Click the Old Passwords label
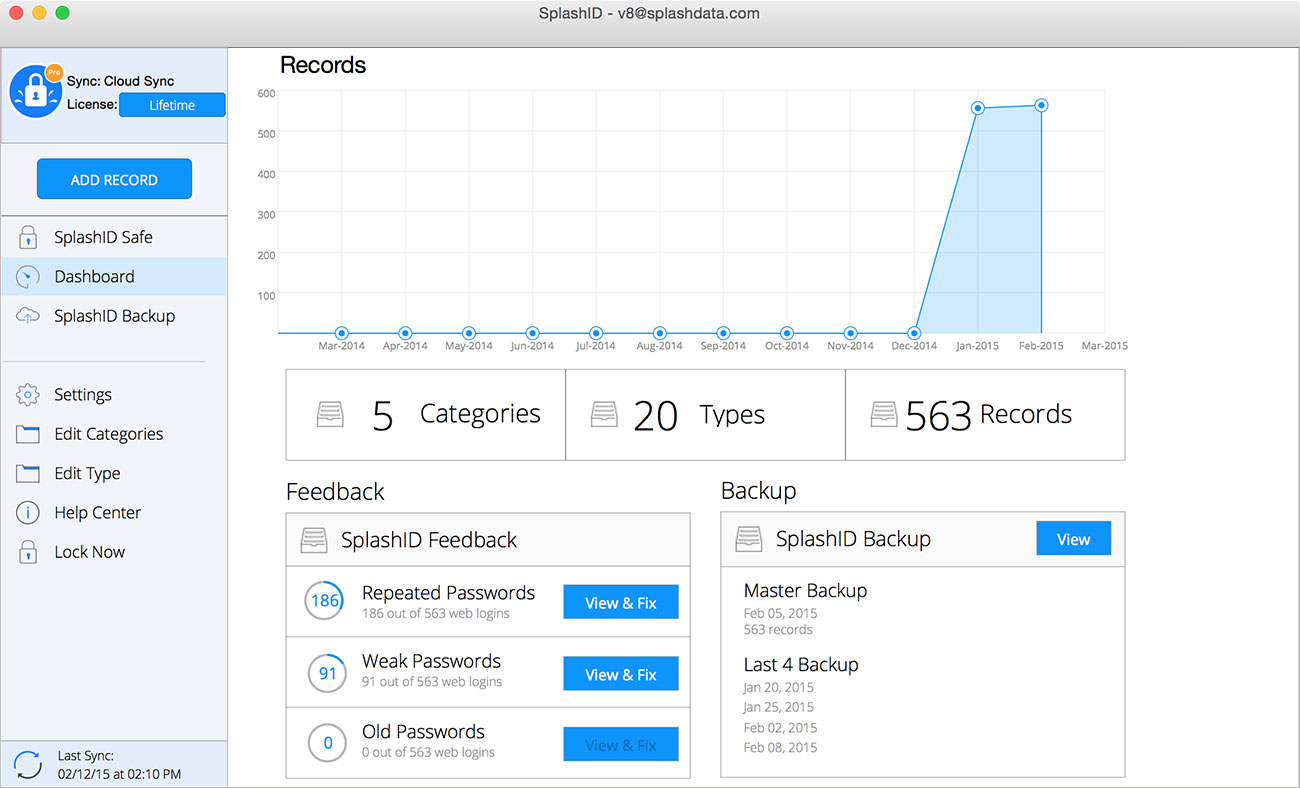1300x788 pixels. [x=423, y=732]
